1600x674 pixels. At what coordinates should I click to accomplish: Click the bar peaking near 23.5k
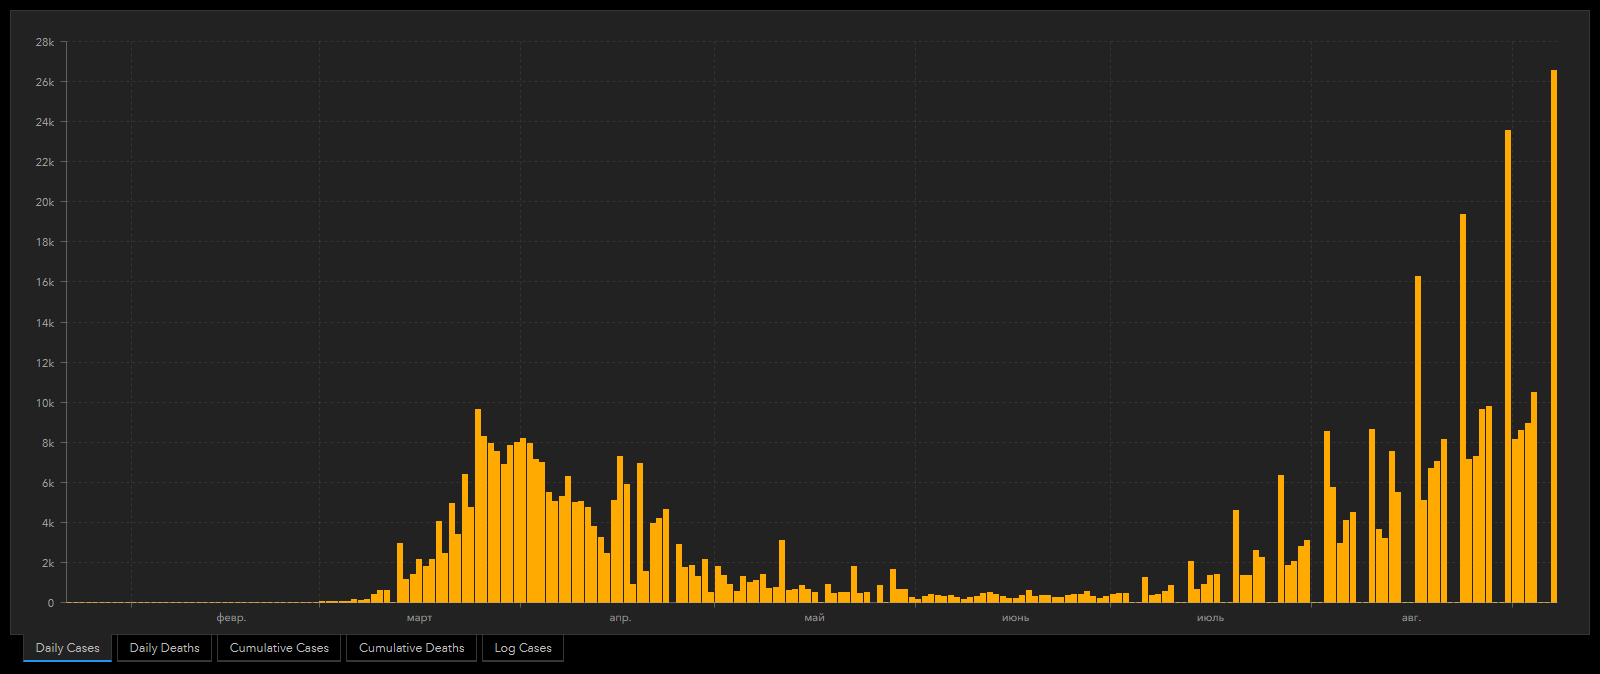pyautogui.click(x=1508, y=366)
